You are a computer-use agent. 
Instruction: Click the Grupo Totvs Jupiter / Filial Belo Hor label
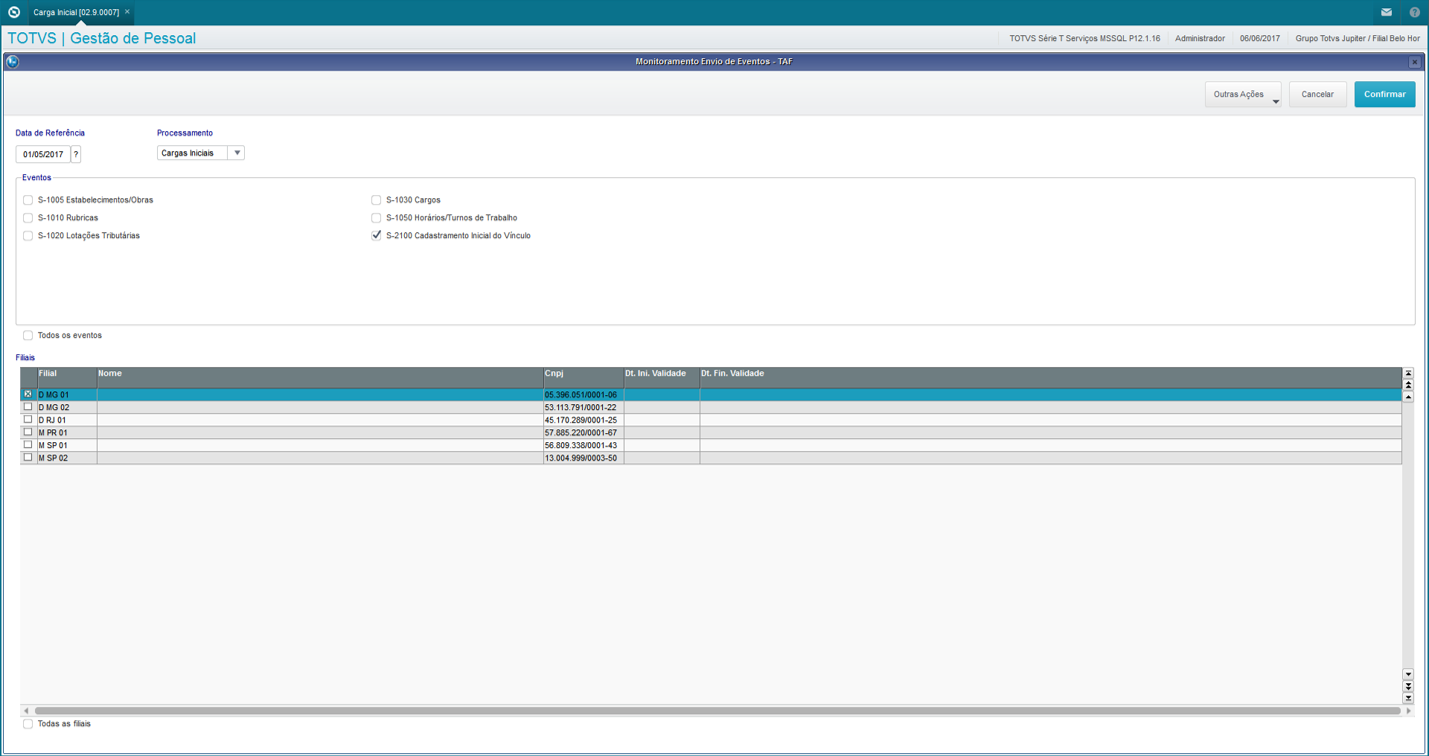pyautogui.click(x=1357, y=39)
